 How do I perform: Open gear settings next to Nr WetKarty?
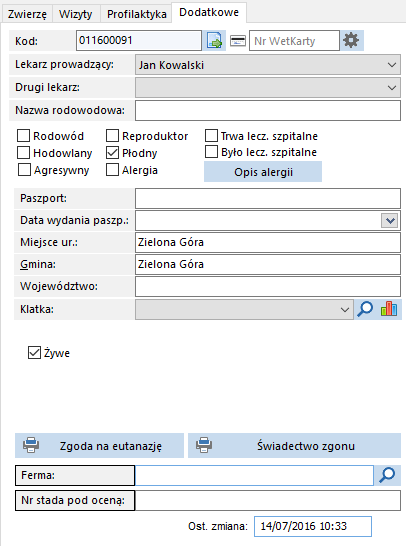coord(351,40)
